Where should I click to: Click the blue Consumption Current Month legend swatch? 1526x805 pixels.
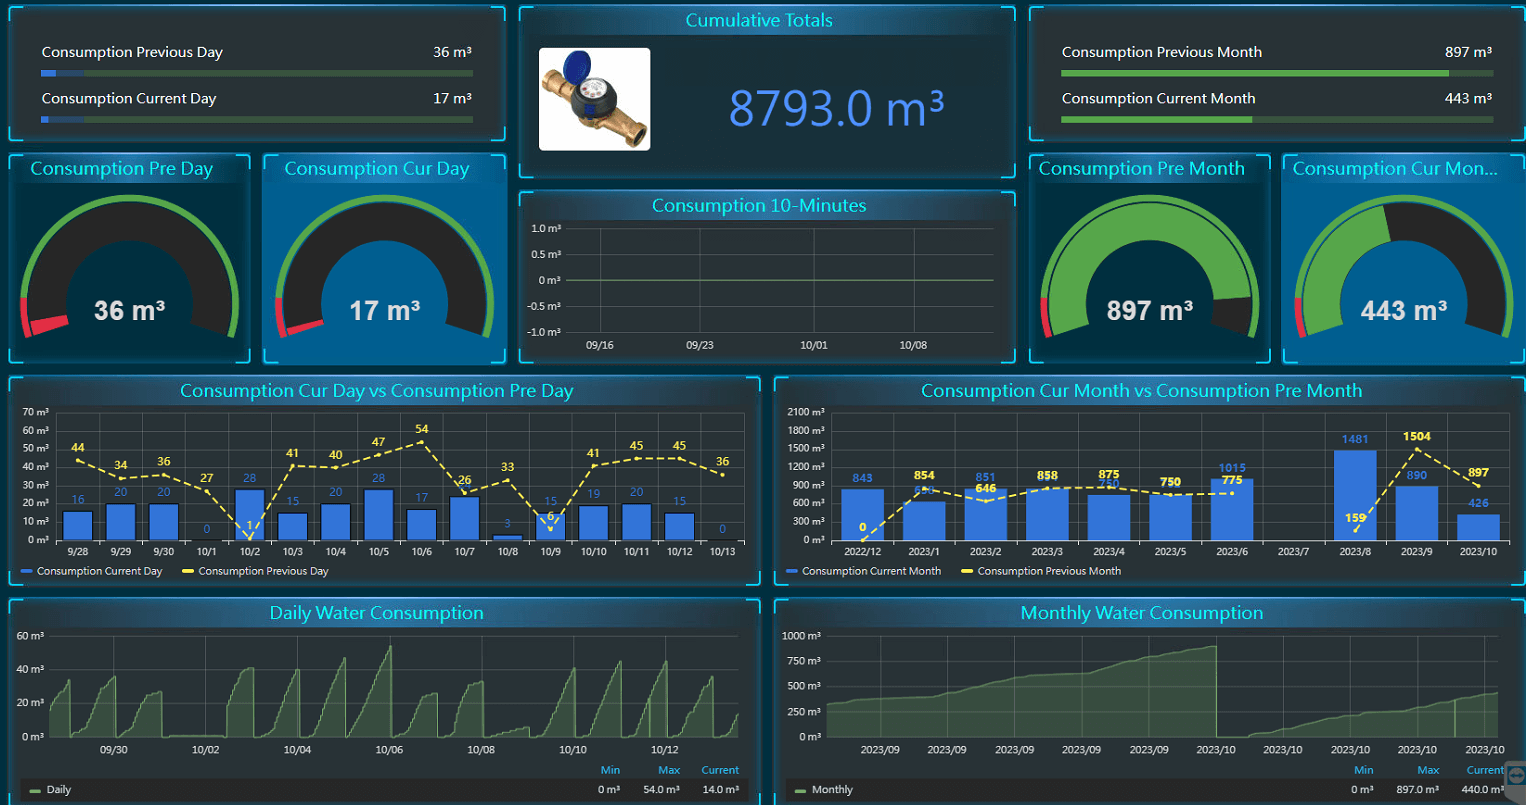pyautogui.click(x=792, y=571)
